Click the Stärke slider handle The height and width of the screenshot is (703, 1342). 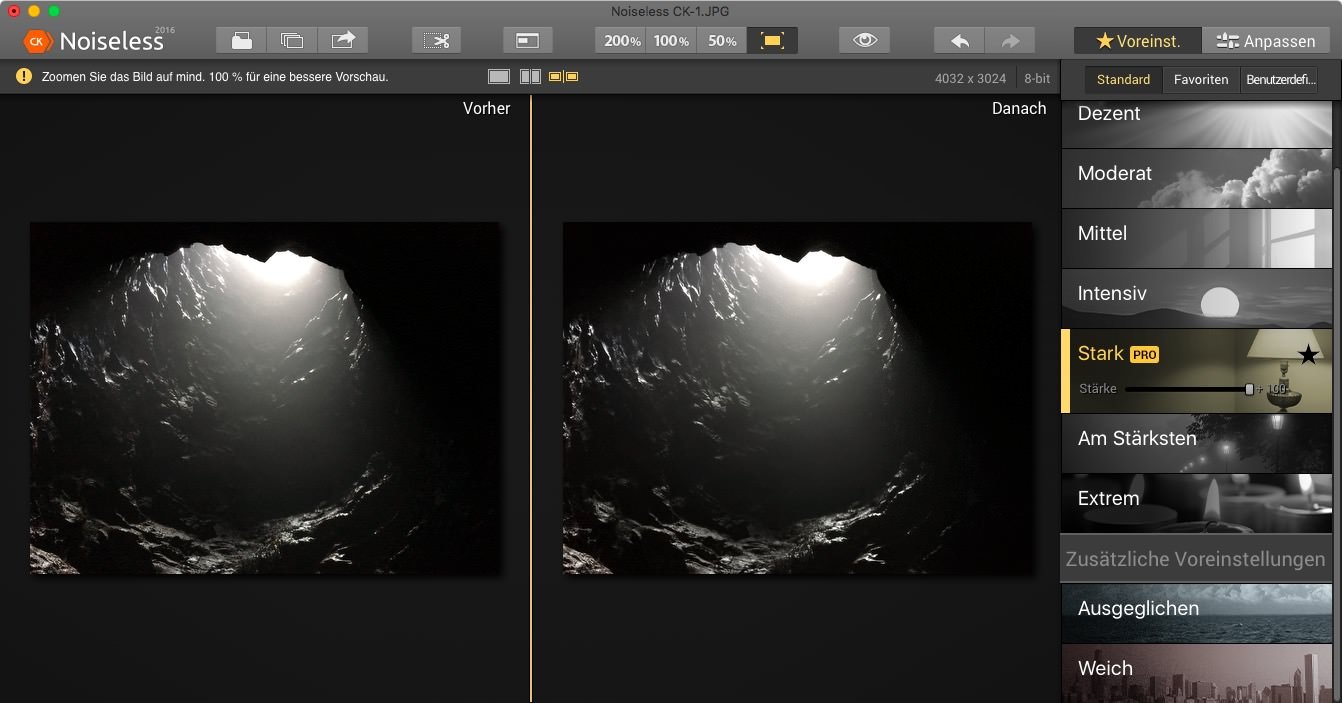(x=1249, y=389)
